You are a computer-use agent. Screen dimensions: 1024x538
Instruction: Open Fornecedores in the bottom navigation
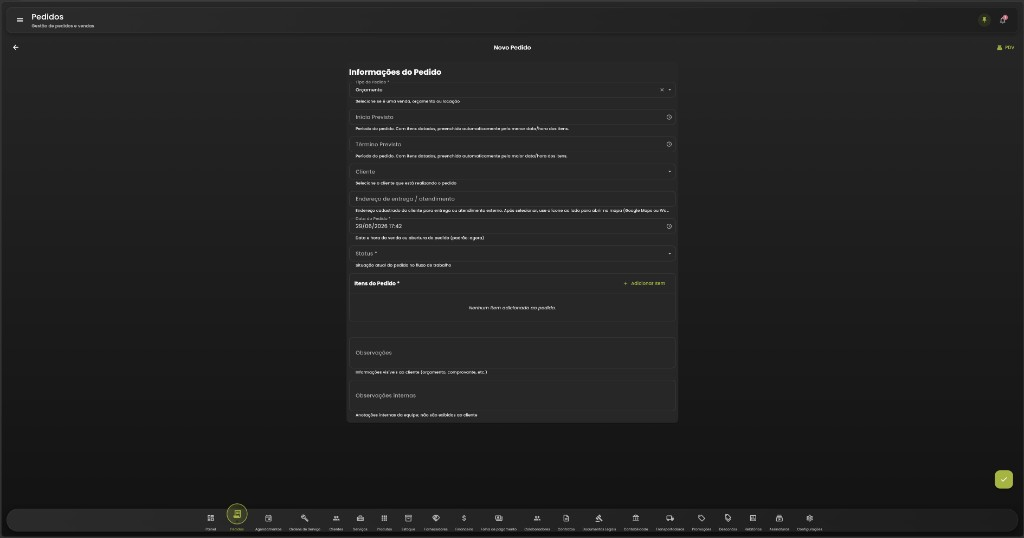point(436,522)
